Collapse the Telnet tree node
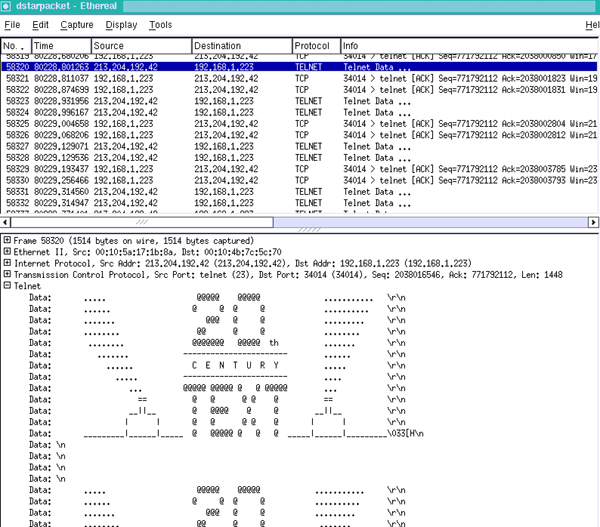The width and height of the screenshot is (600, 527). (8, 285)
